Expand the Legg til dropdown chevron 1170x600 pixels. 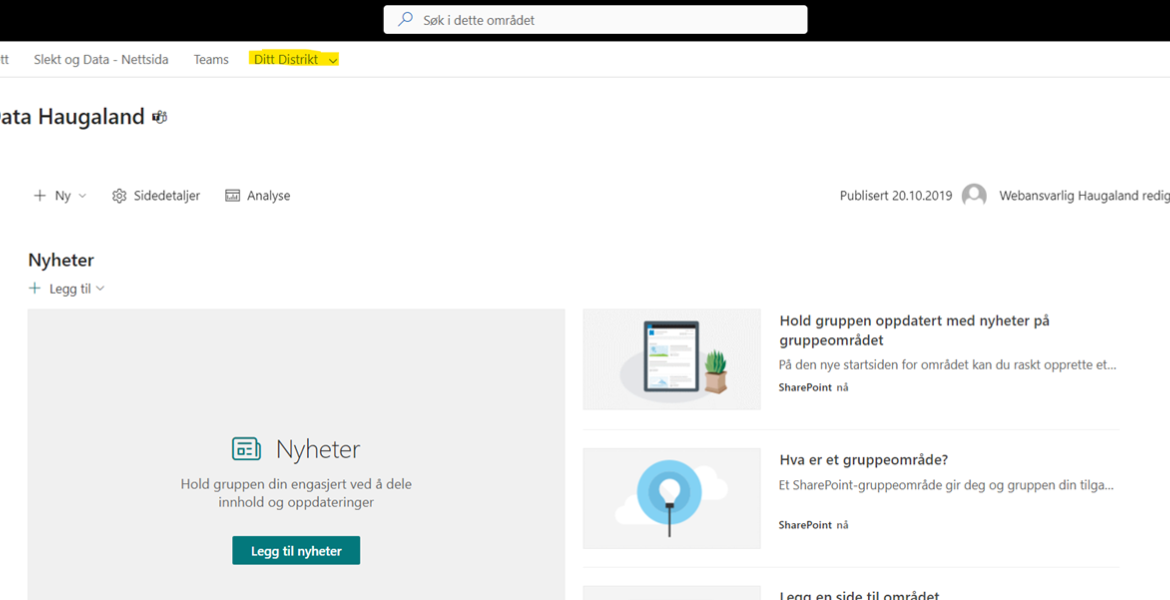pyautogui.click(x=100, y=289)
